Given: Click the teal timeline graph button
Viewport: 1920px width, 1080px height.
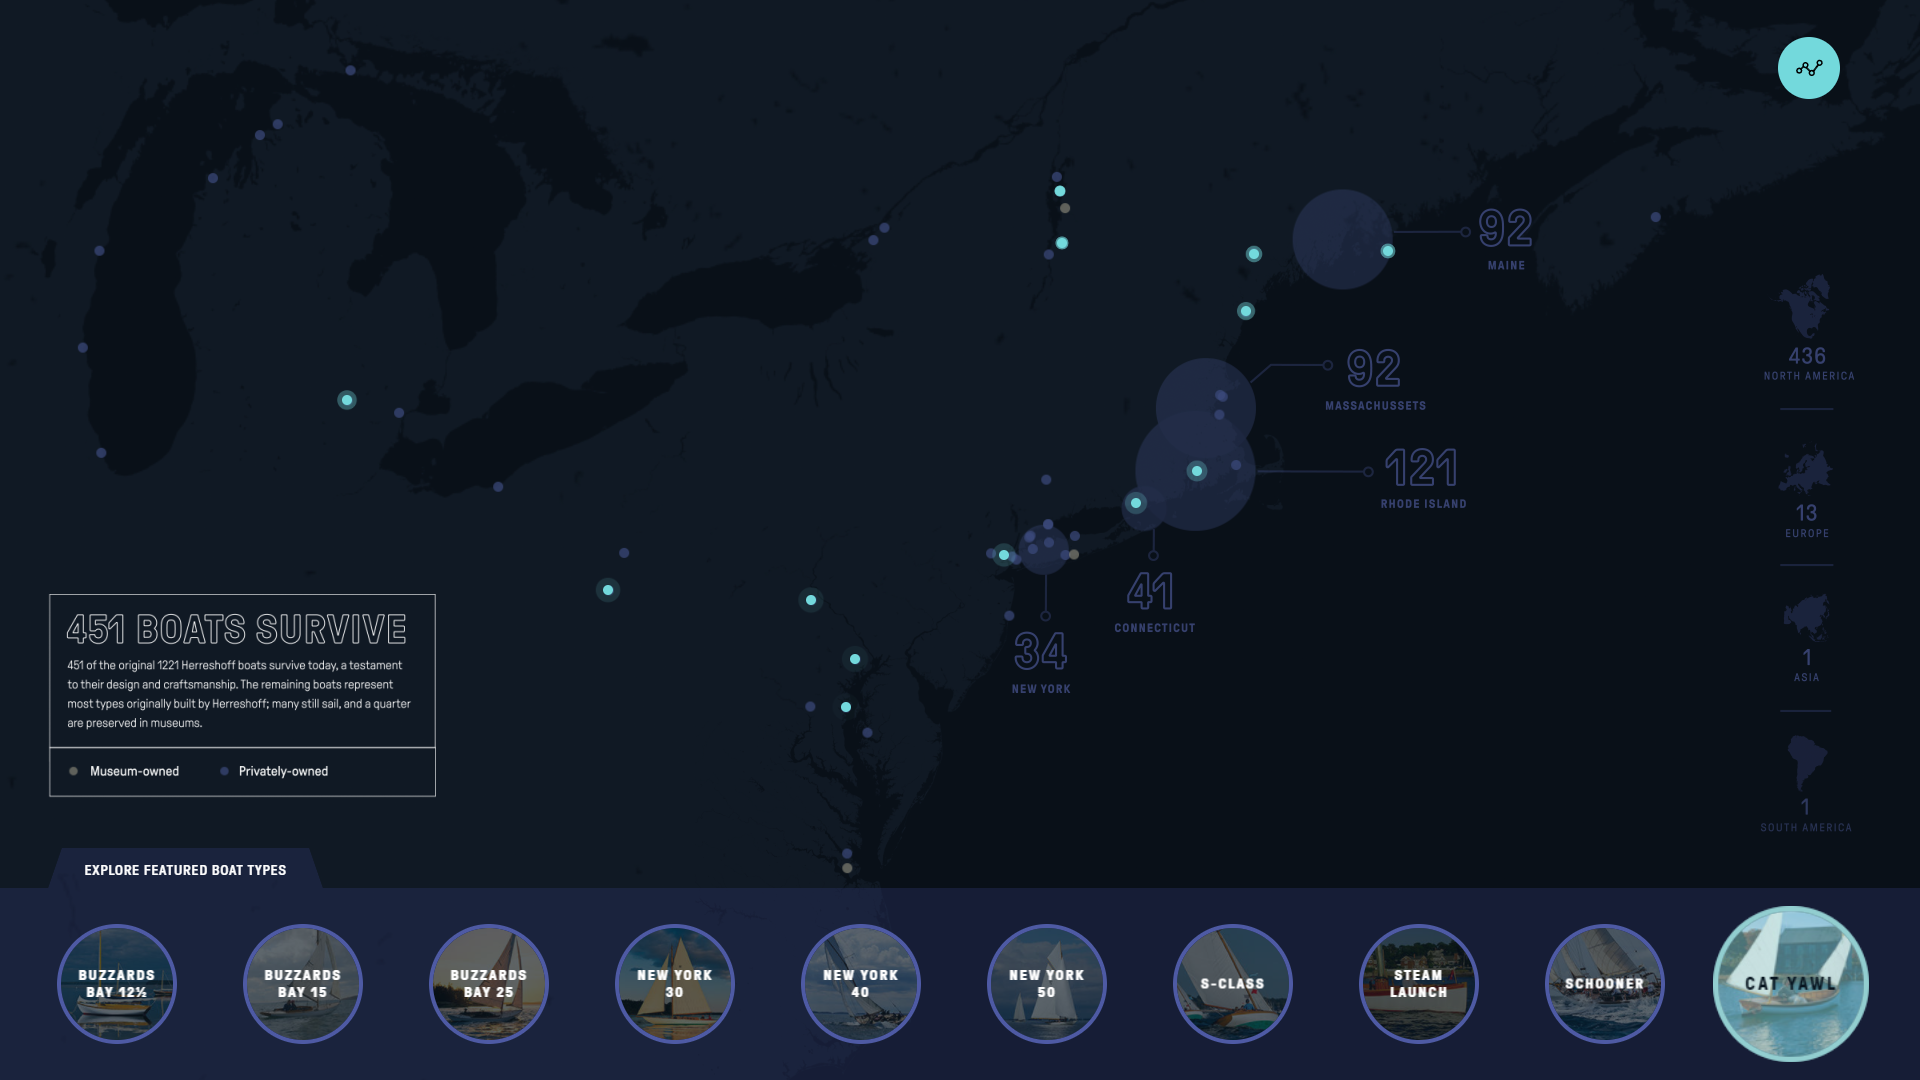Looking at the screenshot, I should pyautogui.click(x=1808, y=68).
